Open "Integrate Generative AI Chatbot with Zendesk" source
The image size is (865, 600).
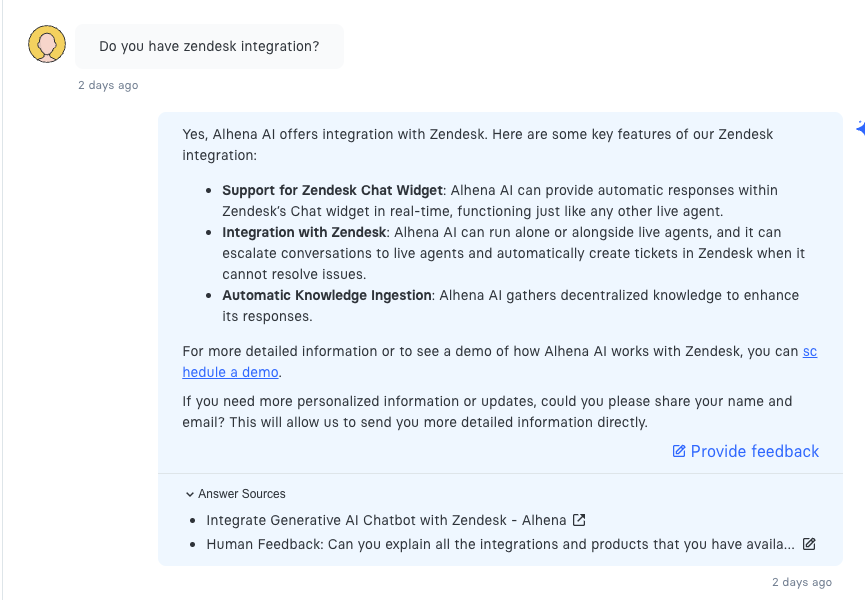(x=386, y=520)
